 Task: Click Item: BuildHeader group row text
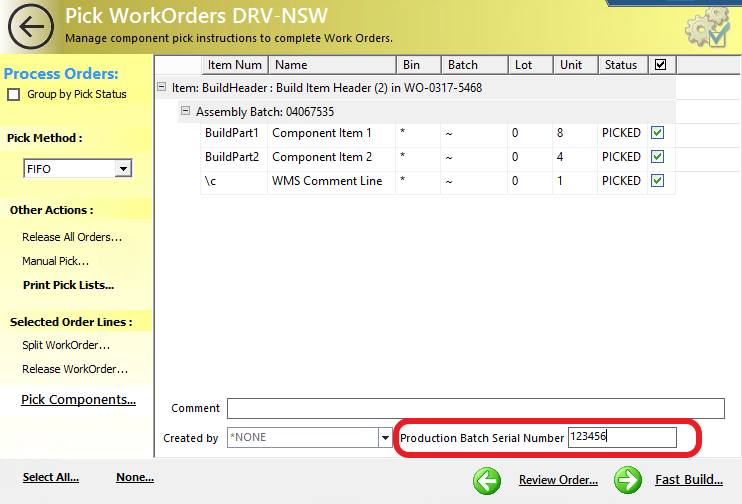tap(327, 88)
